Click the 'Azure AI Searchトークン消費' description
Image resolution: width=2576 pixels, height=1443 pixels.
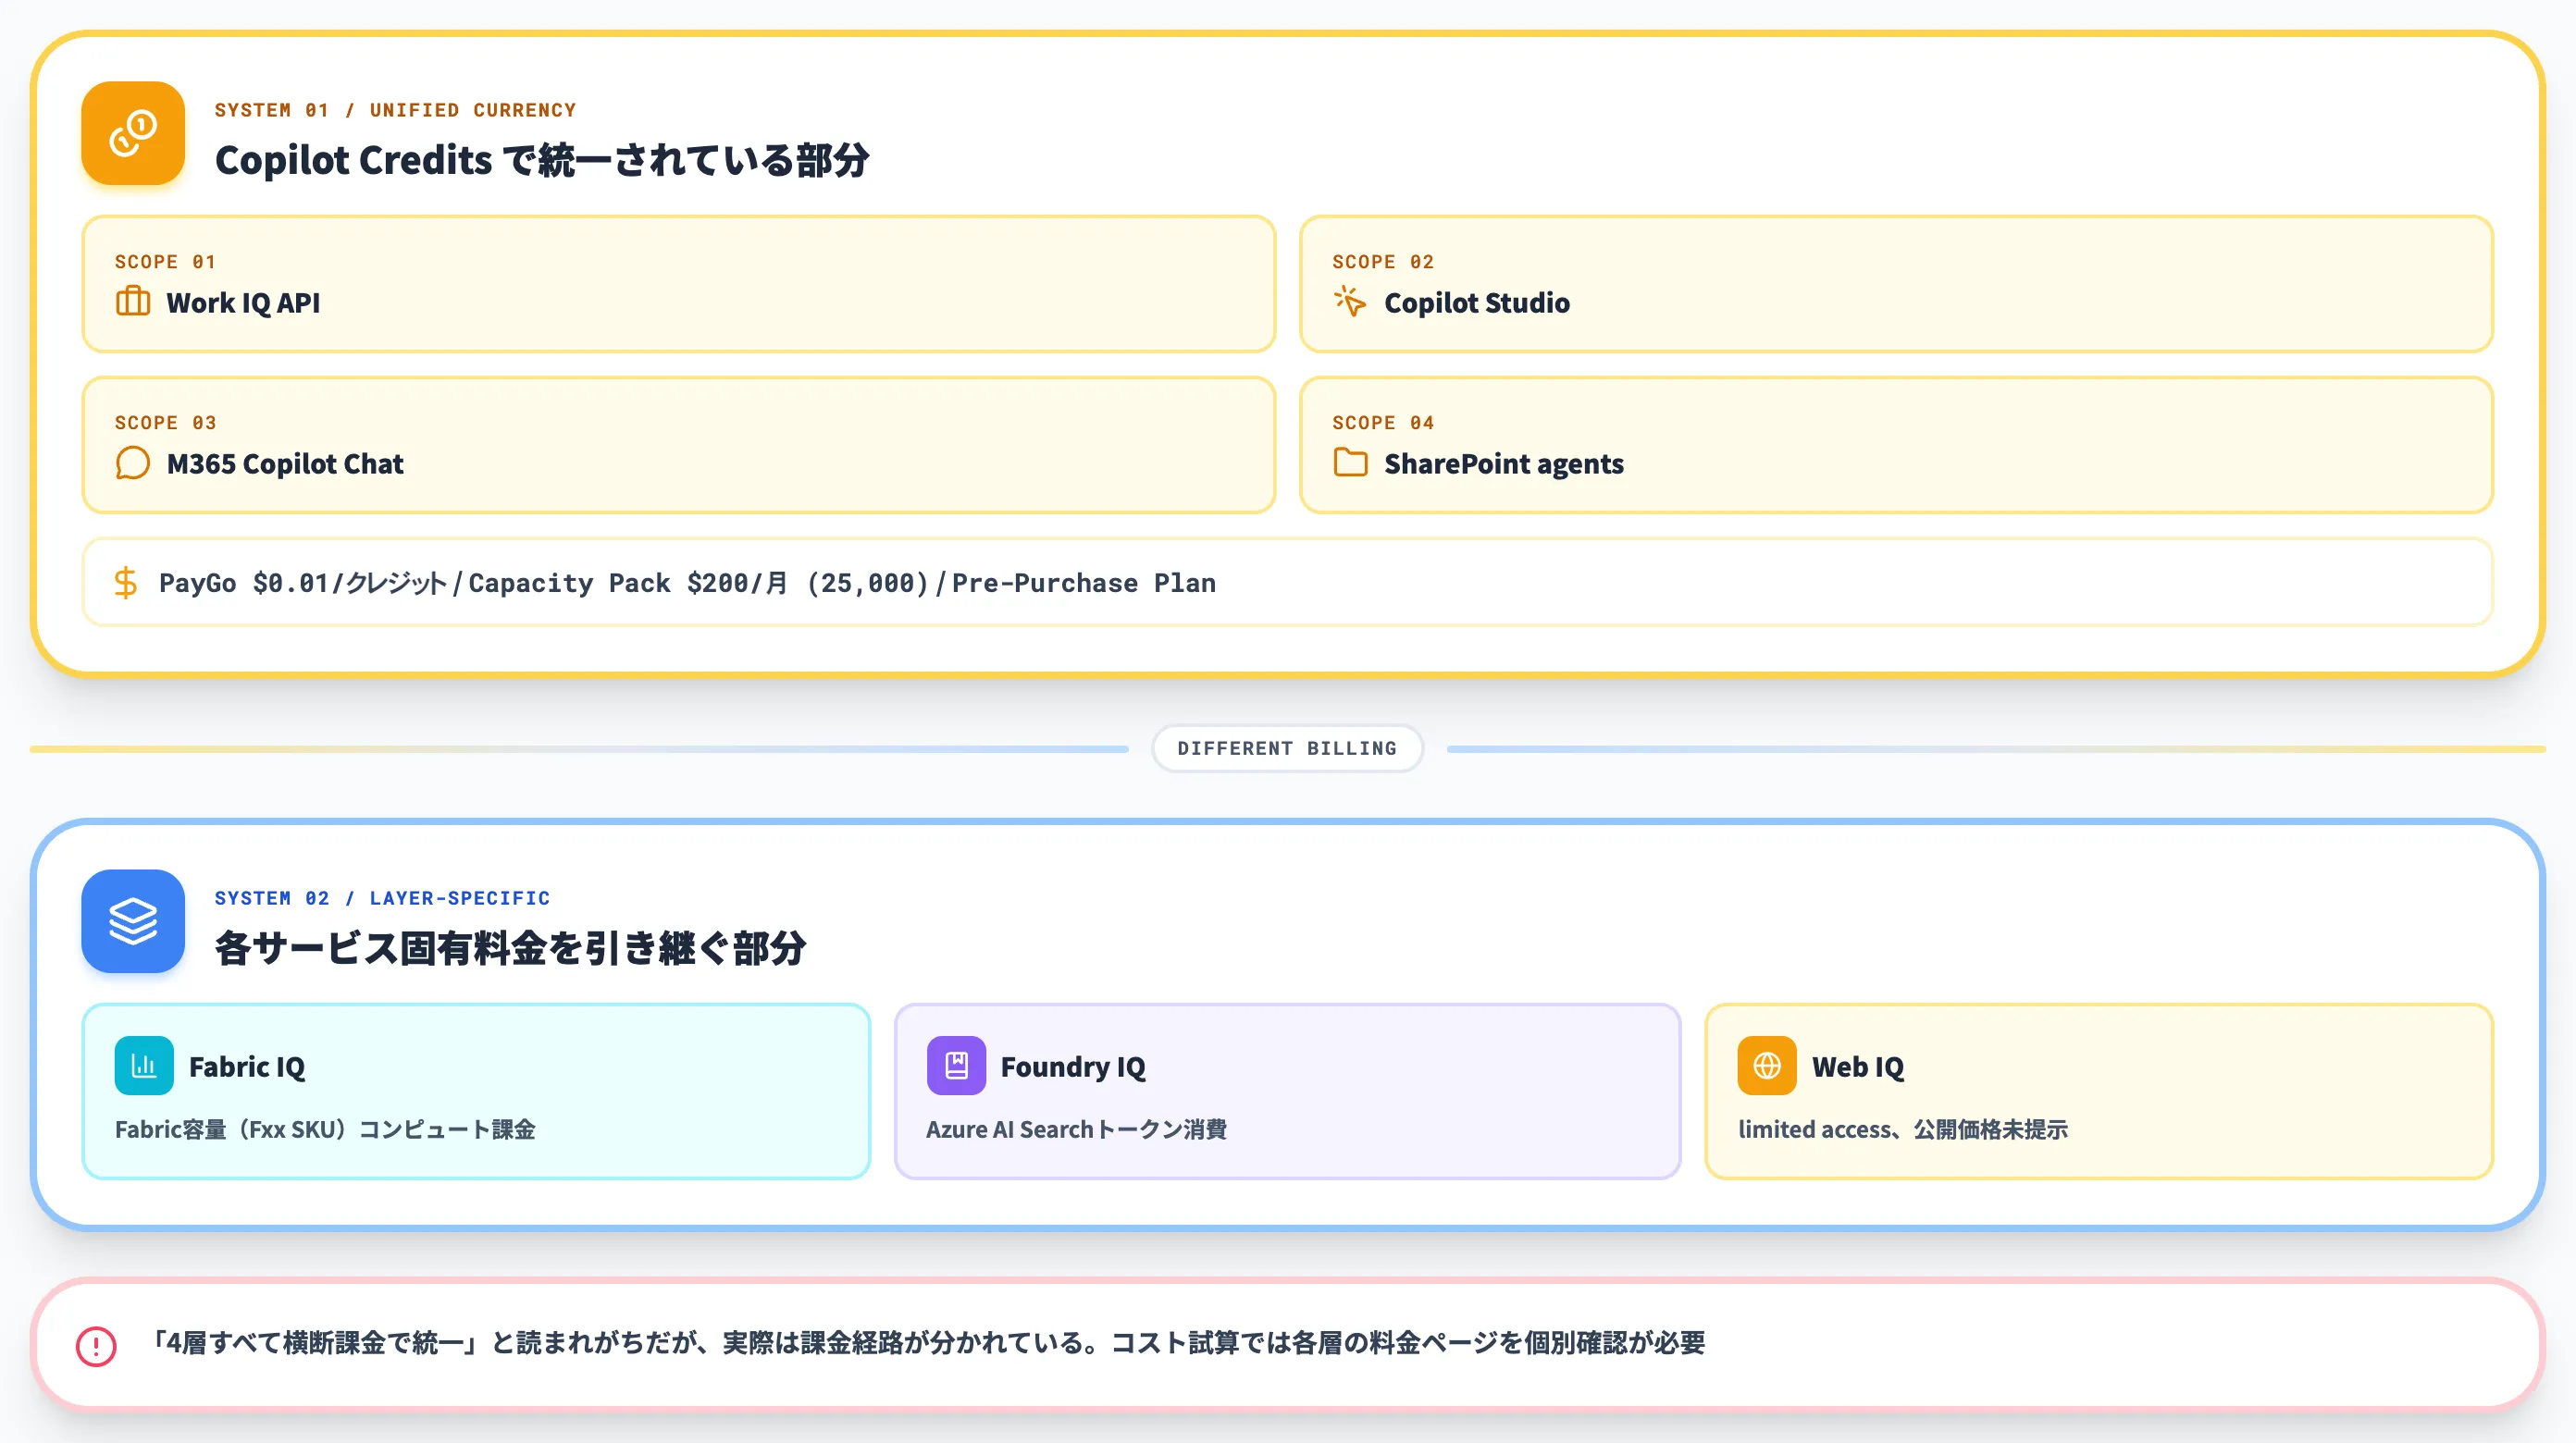point(1076,1129)
